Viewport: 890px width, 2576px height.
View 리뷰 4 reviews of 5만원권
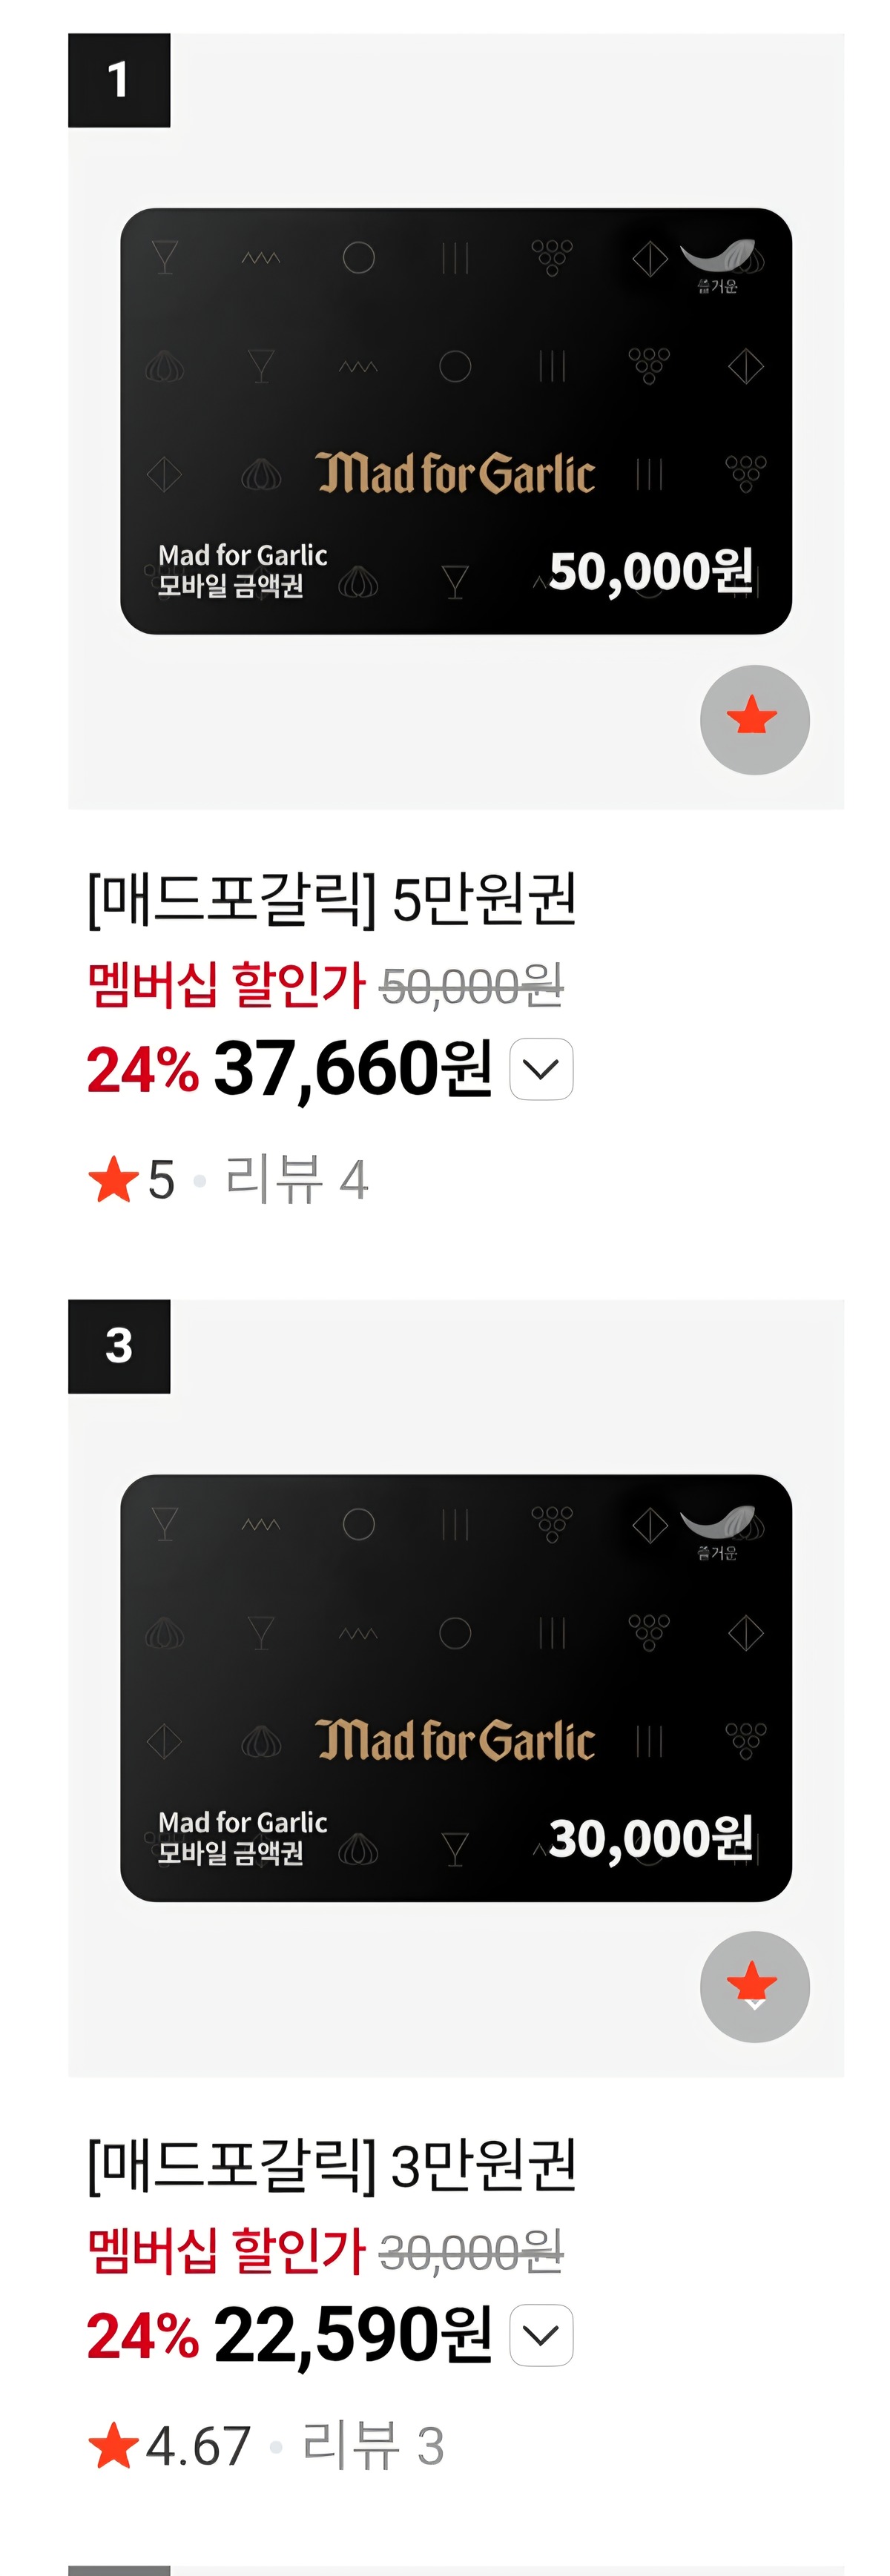pyautogui.click(x=297, y=1179)
